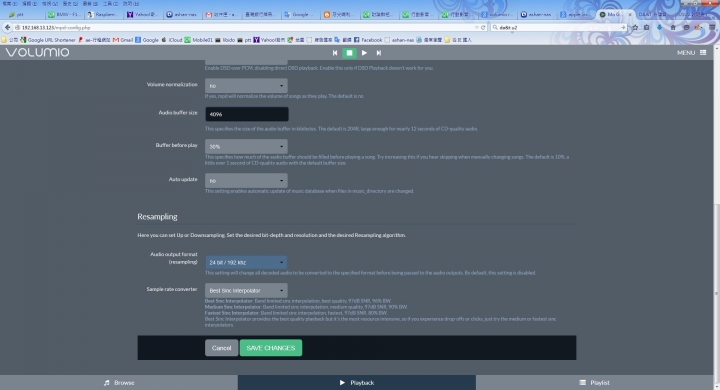This screenshot has width=720, height=390.
Task: Open the Sample rate converter dropdown
Action: pos(246,290)
